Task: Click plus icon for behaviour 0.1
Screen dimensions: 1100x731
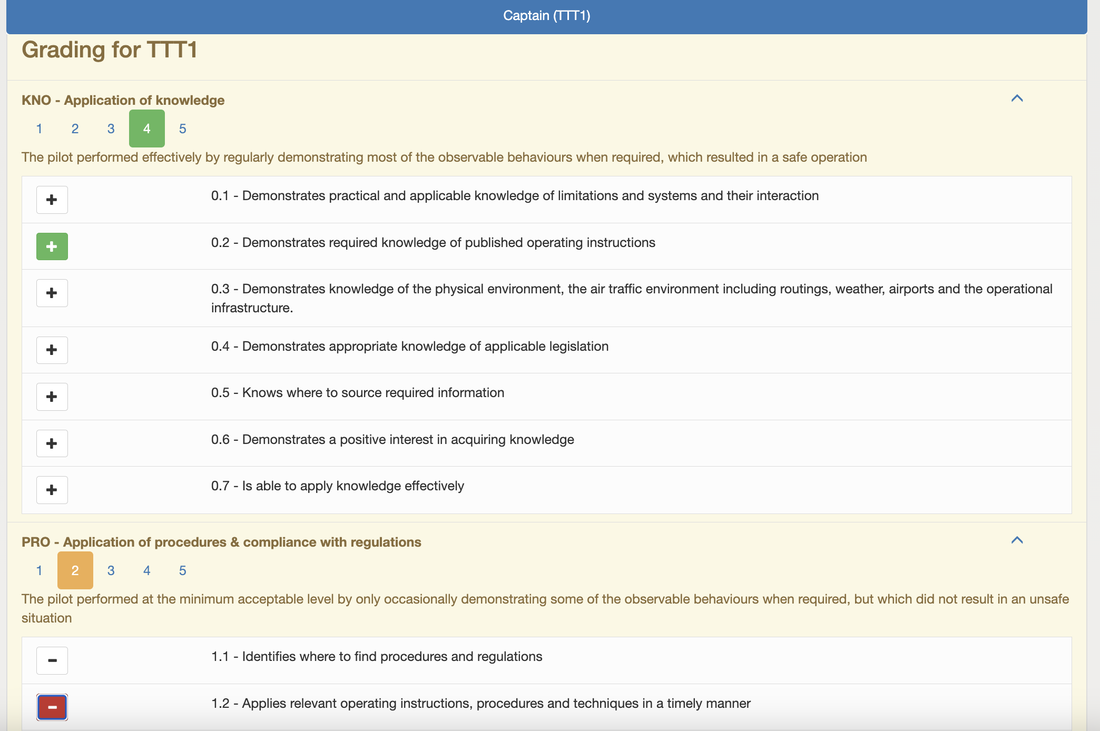Action: [x=52, y=200]
